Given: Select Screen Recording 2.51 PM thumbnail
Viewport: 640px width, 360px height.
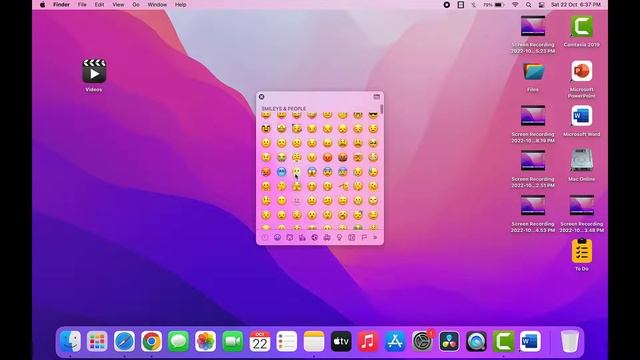Looking at the screenshot, I should pyautogui.click(x=533, y=160).
